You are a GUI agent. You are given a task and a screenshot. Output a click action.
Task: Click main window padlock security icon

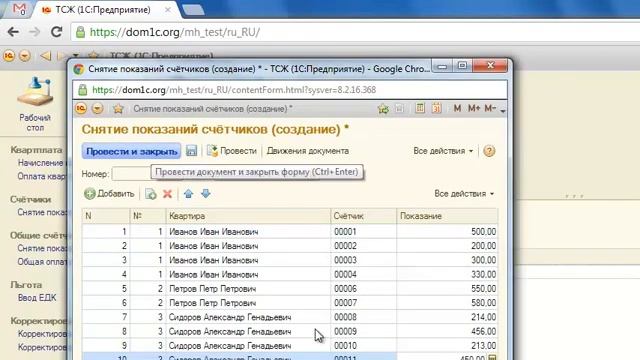pos(81,32)
